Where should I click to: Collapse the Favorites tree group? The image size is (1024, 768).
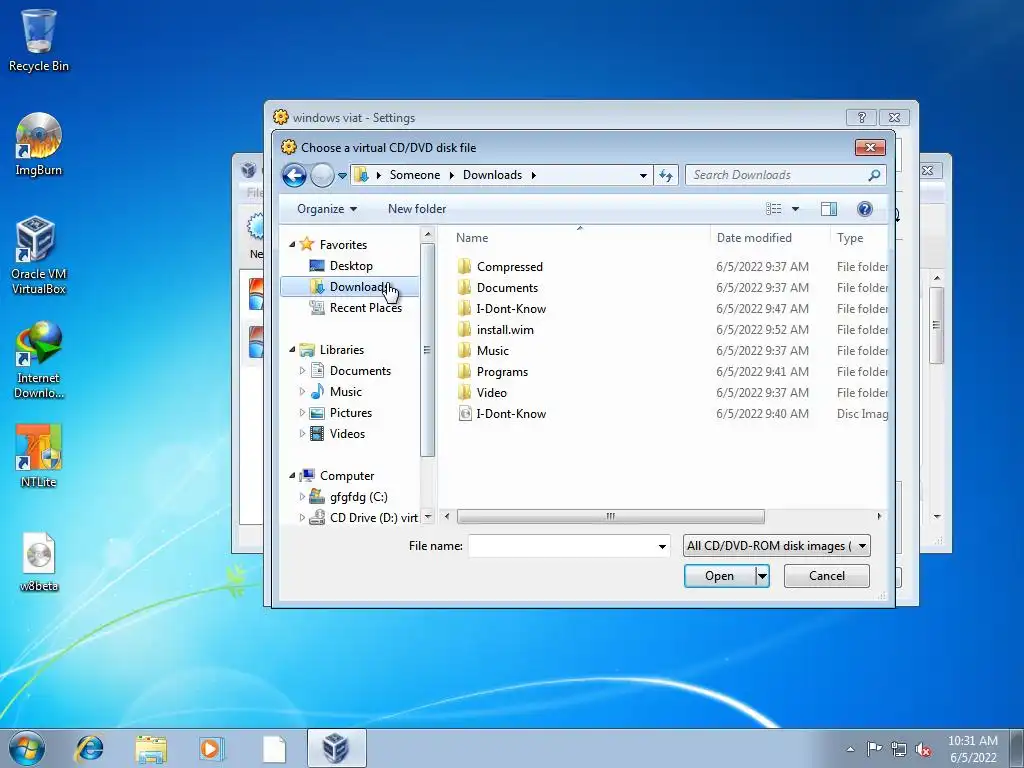tap(292, 244)
